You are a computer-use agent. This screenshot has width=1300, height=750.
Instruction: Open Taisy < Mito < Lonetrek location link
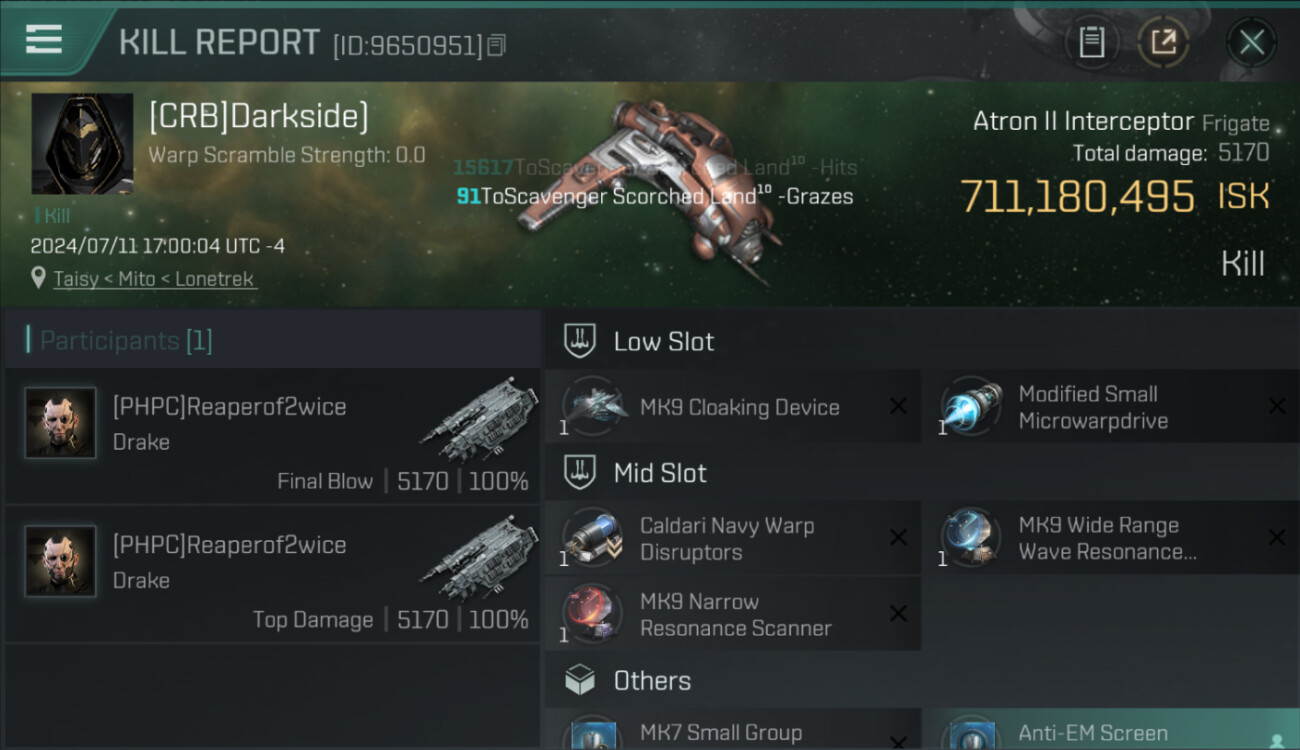pyautogui.click(x=154, y=279)
